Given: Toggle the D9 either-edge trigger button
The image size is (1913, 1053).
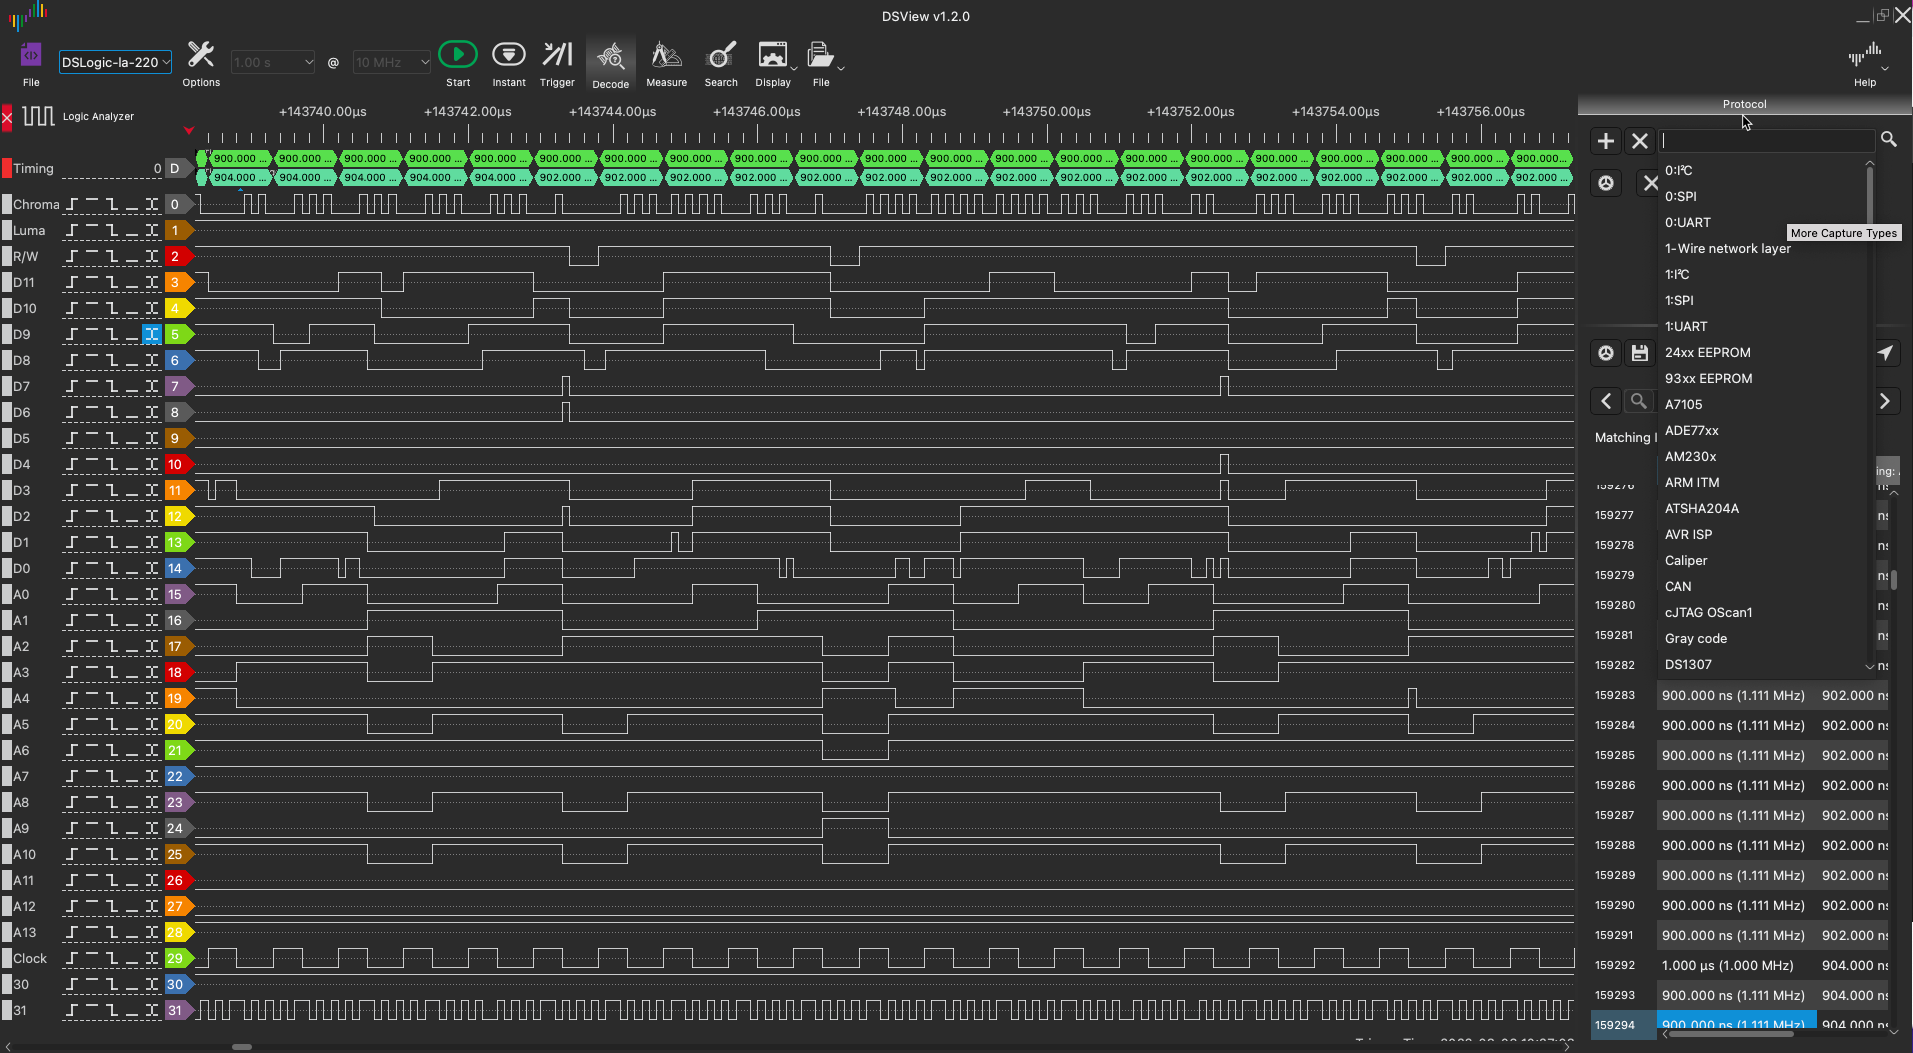Looking at the screenshot, I should pyautogui.click(x=151, y=334).
